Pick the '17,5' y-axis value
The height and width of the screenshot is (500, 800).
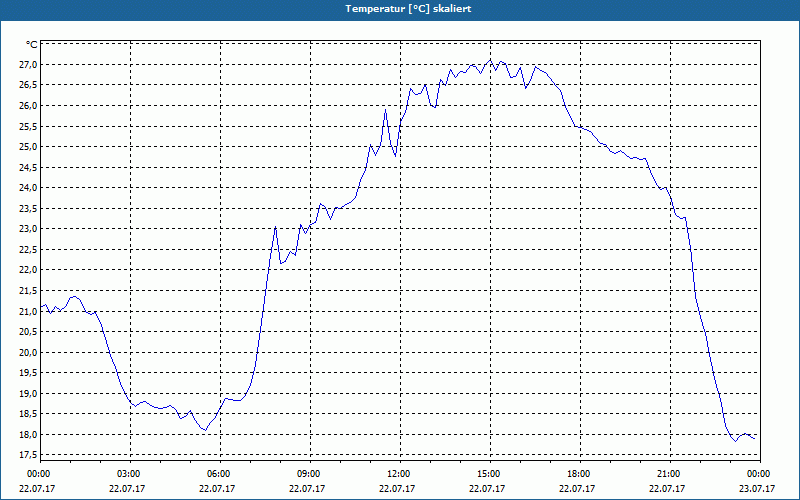[28, 455]
